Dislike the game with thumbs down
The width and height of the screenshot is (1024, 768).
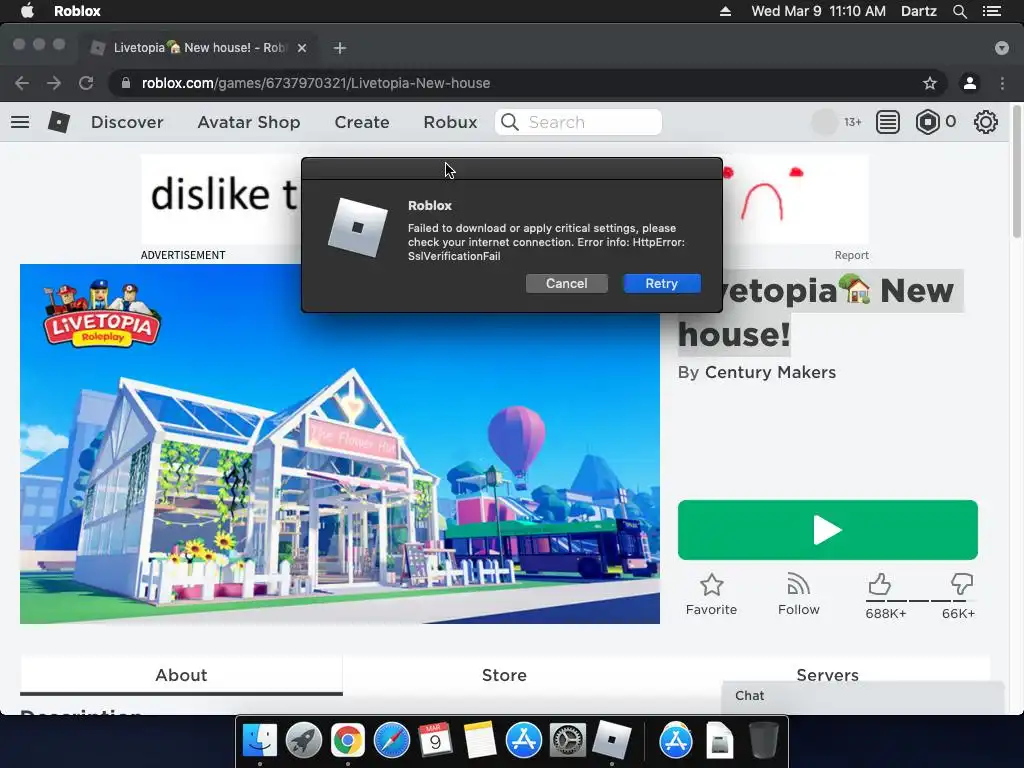click(961, 584)
